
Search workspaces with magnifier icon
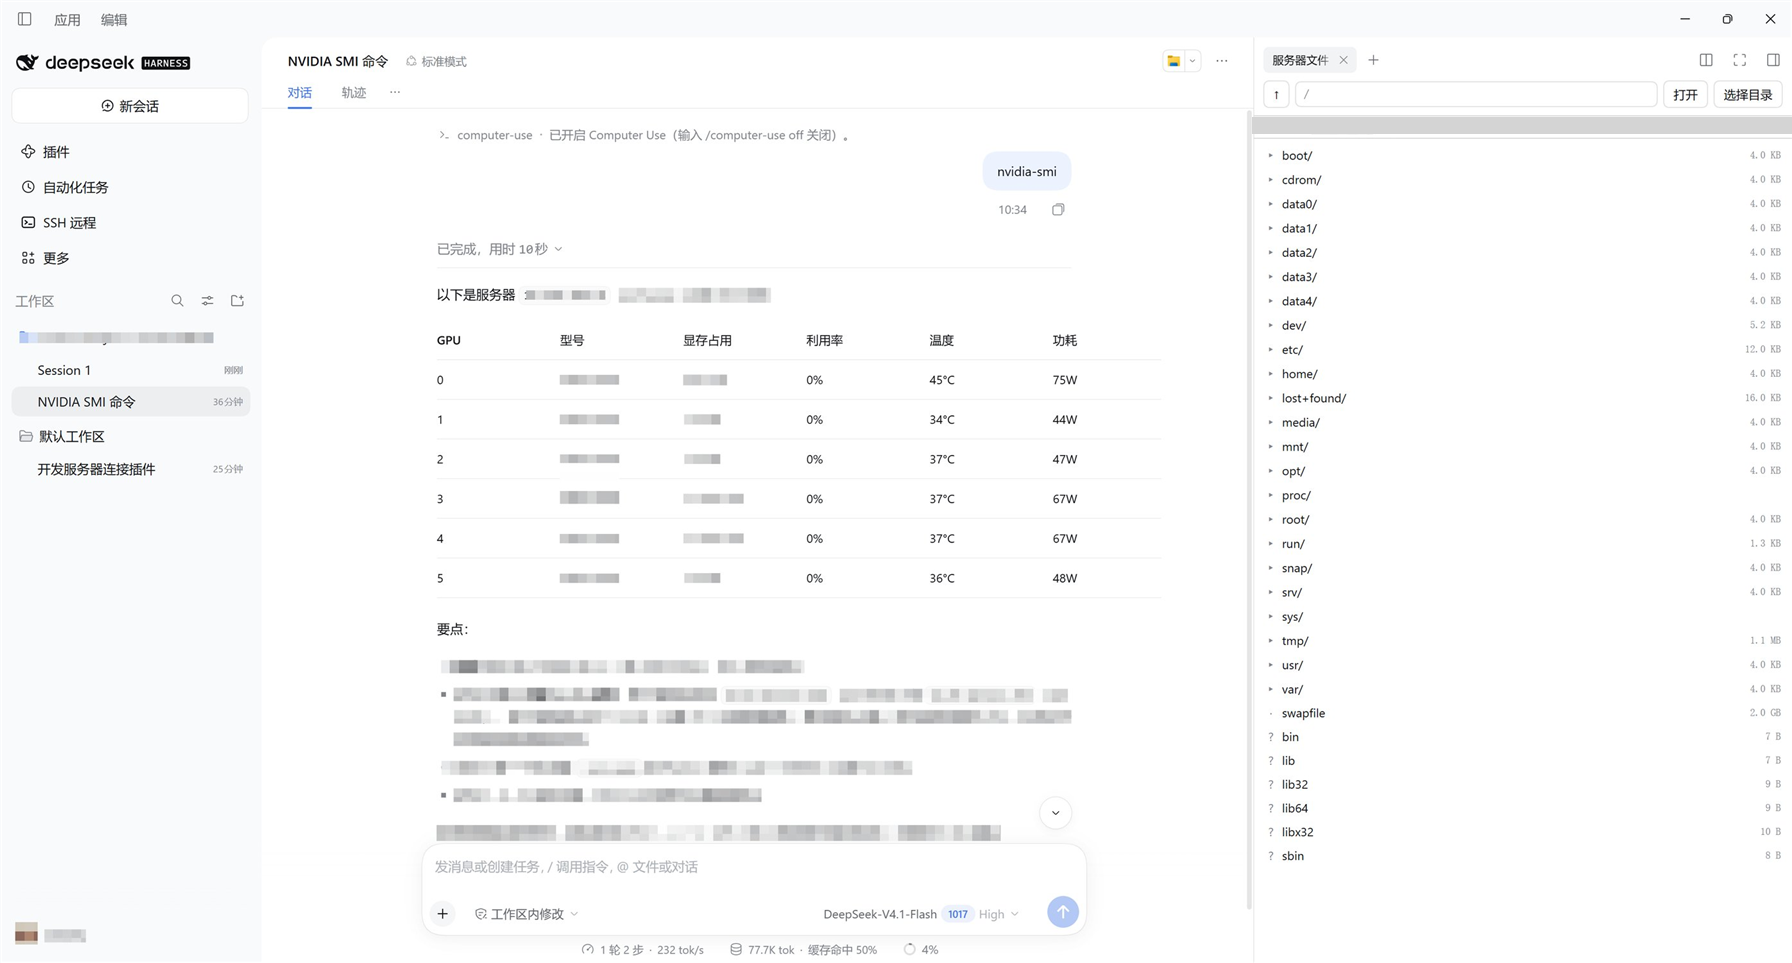(x=177, y=300)
